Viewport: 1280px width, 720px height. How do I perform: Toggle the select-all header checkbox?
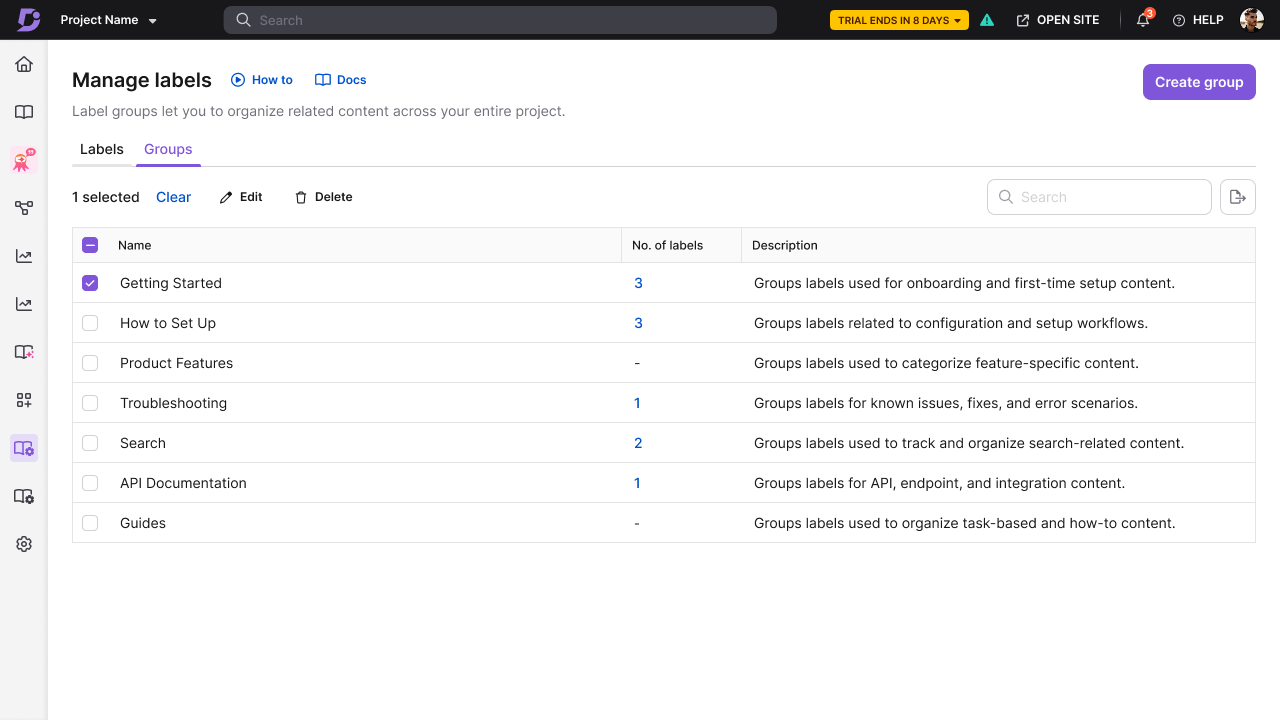pos(90,245)
